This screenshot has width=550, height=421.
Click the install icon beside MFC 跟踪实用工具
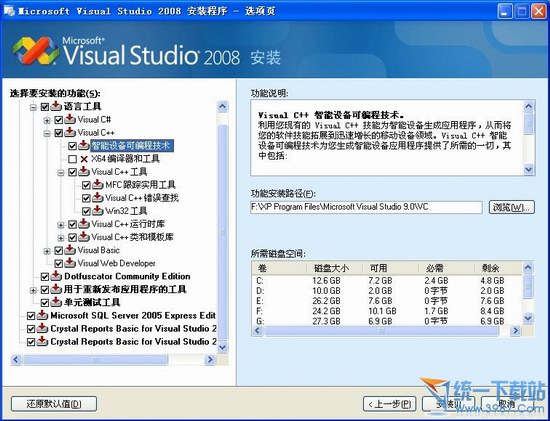(x=98, y=185)
